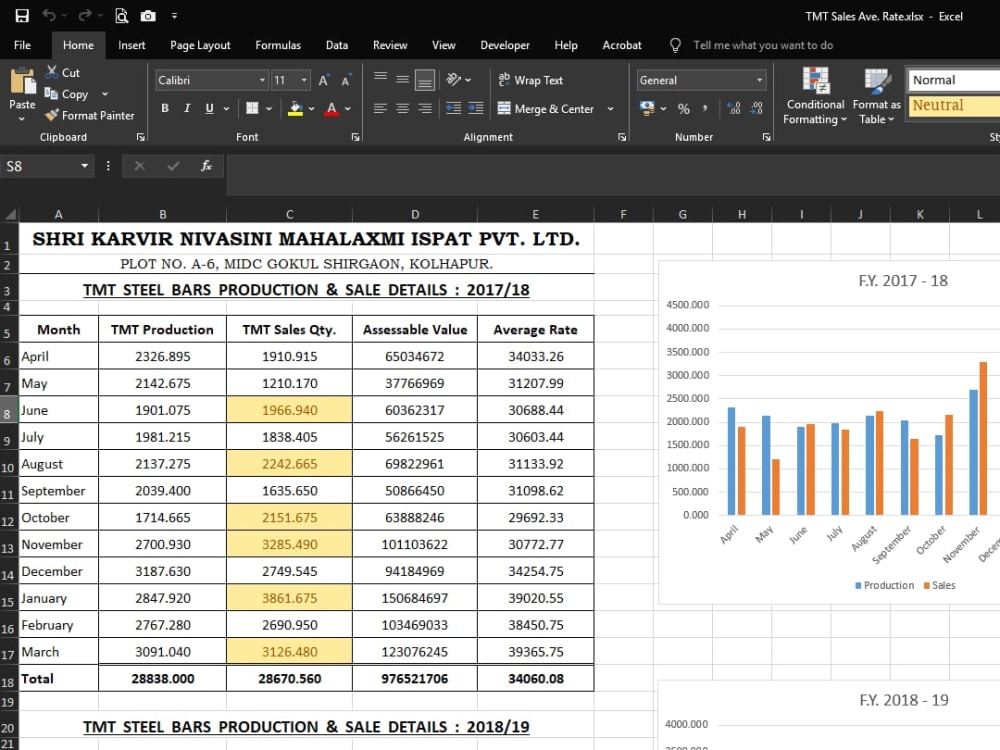Apply Comma Style number format
This screenshot has width=1000, height=750.
tap(705, 108)
